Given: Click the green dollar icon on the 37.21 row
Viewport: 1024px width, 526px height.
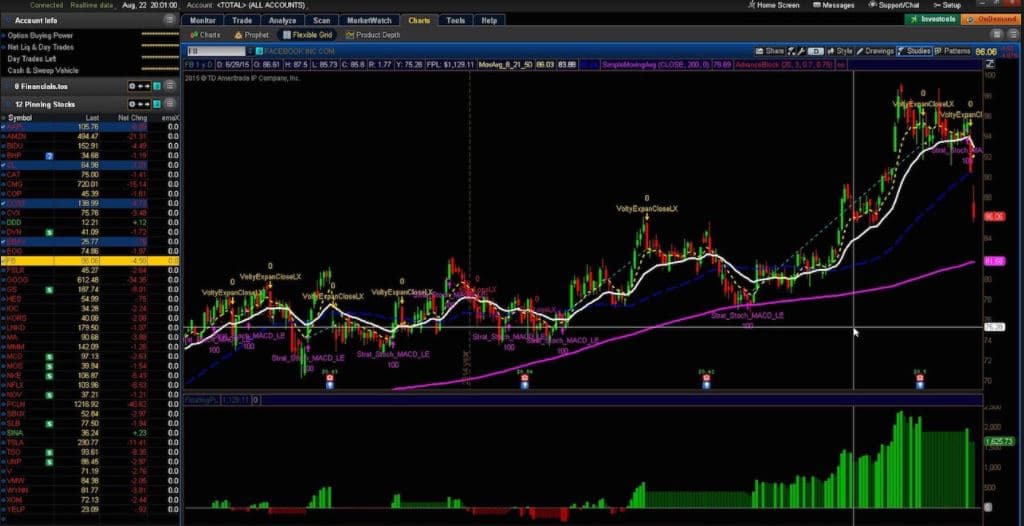Looking at the screenshot, I should pos(49,395).
